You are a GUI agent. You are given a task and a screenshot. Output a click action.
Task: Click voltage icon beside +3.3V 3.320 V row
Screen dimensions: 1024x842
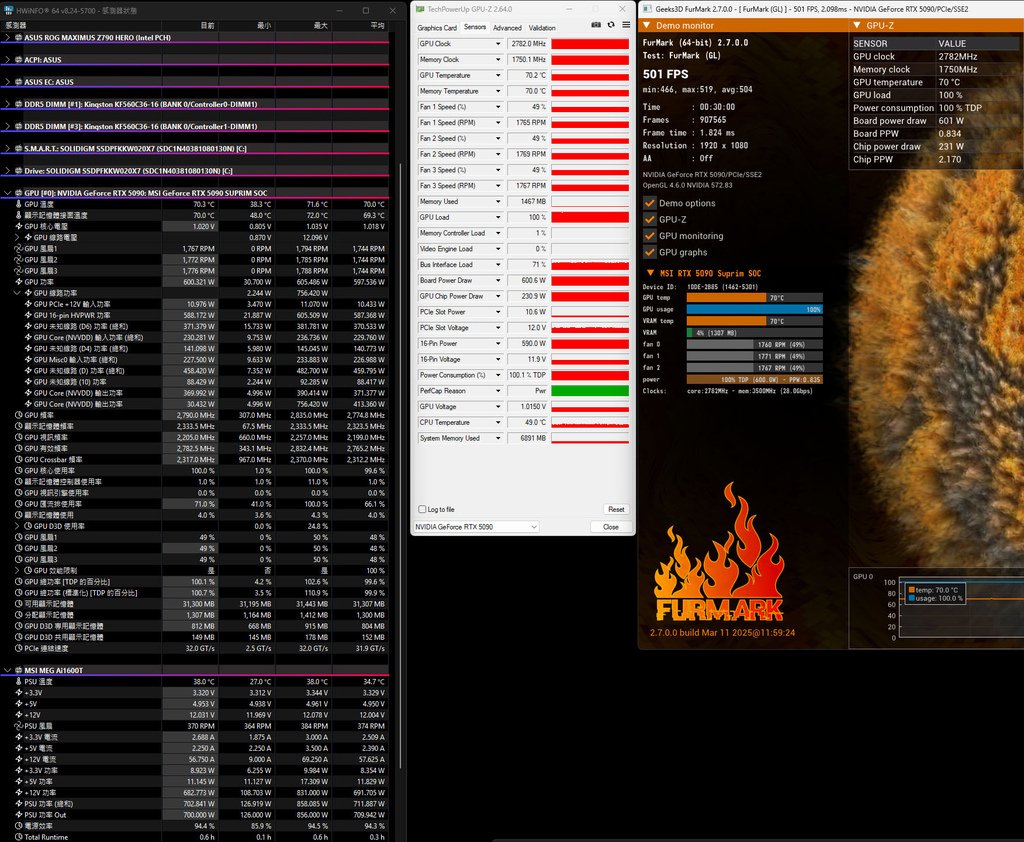(x=19, y=693)
